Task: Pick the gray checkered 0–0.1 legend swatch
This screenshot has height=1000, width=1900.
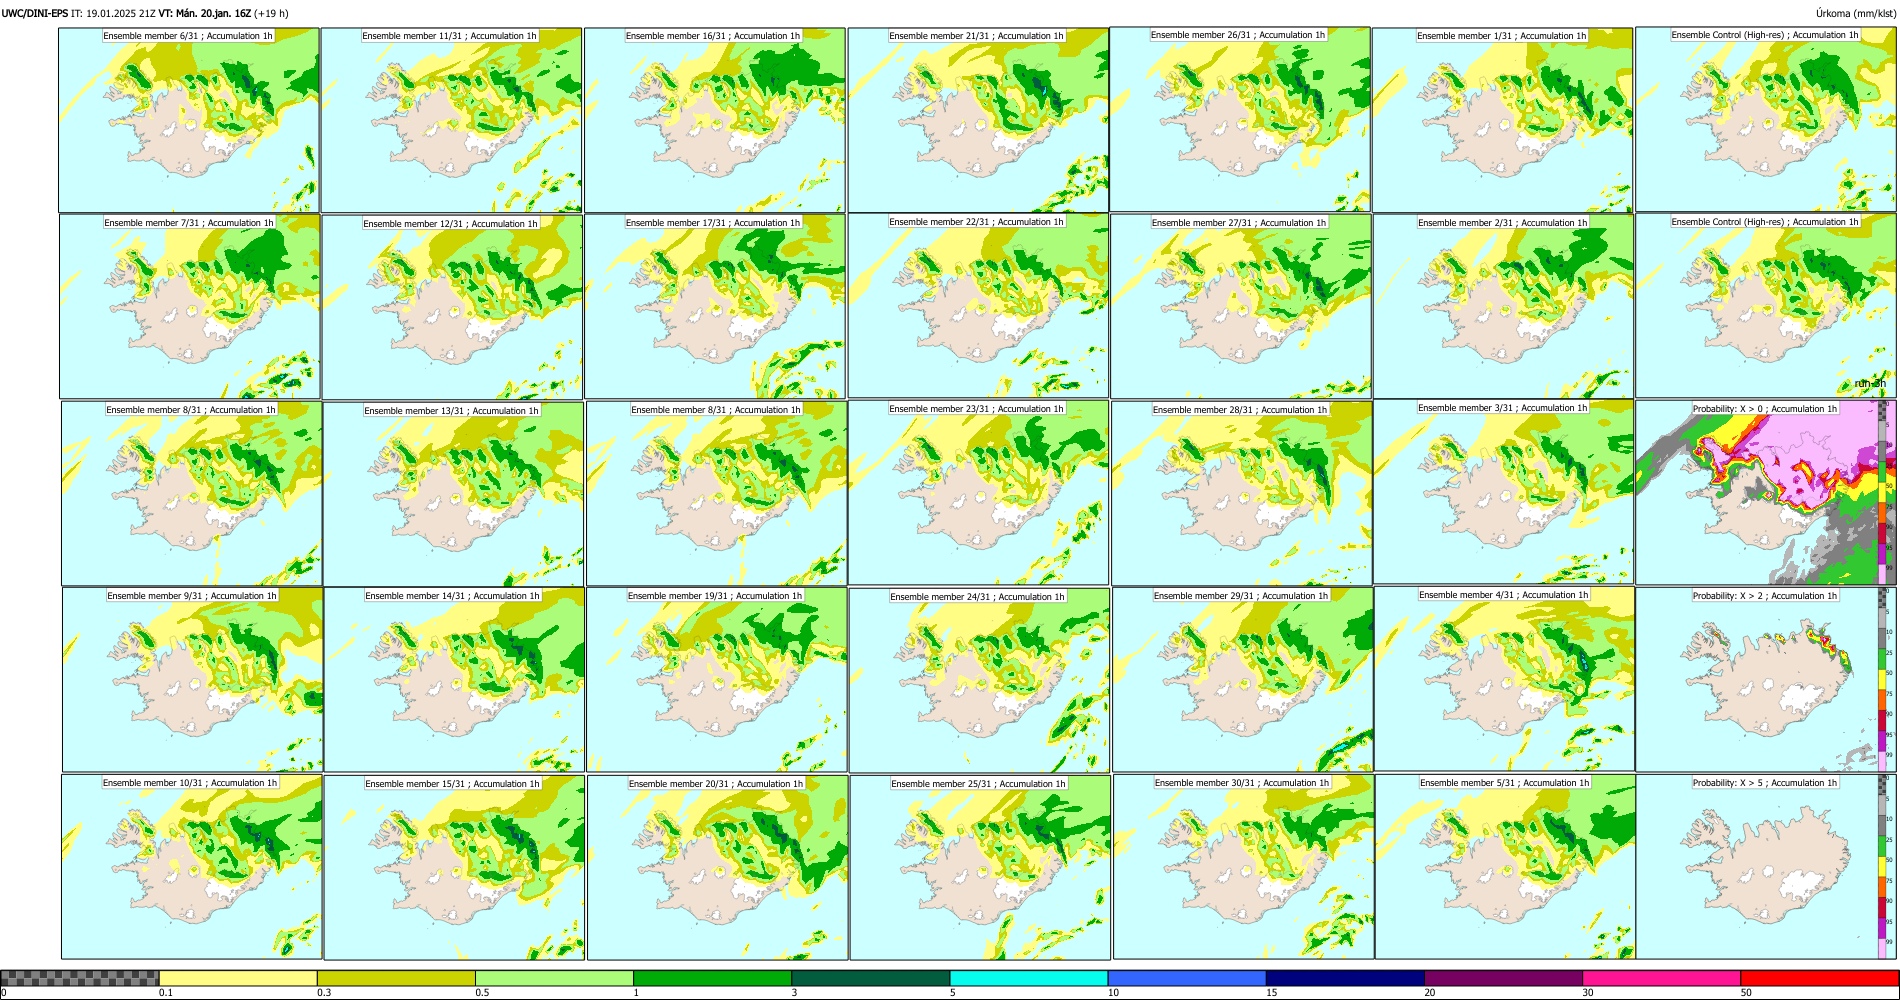Action: 80,978
